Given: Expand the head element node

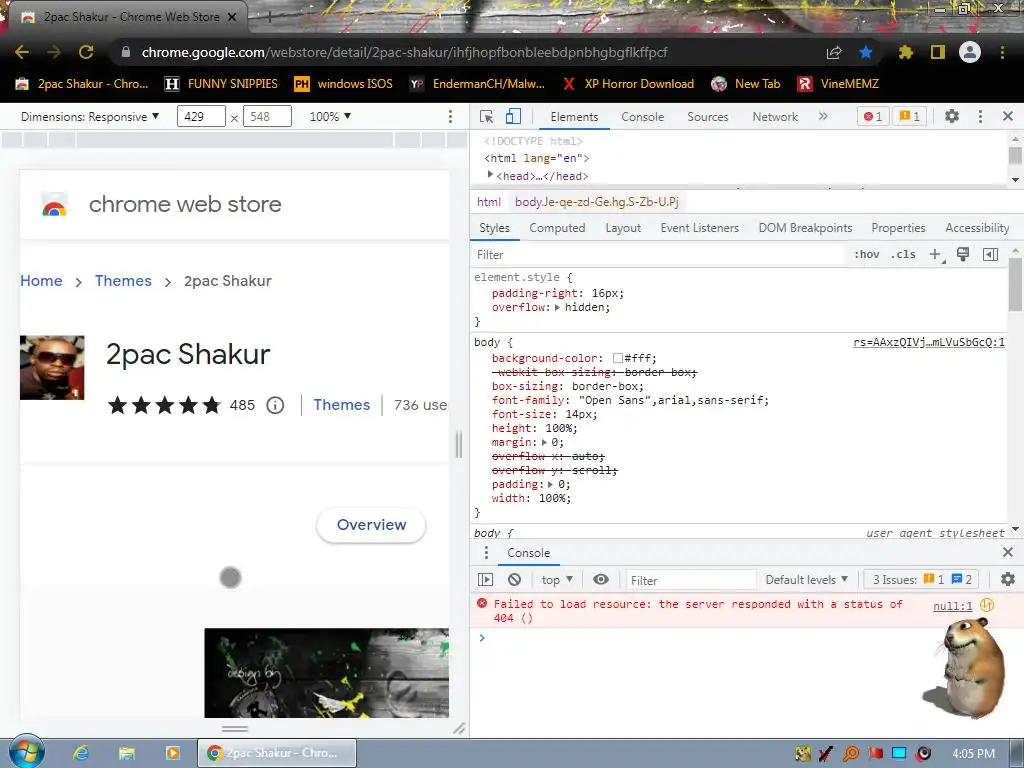Looking at the screenshot, I should (490, 174).
